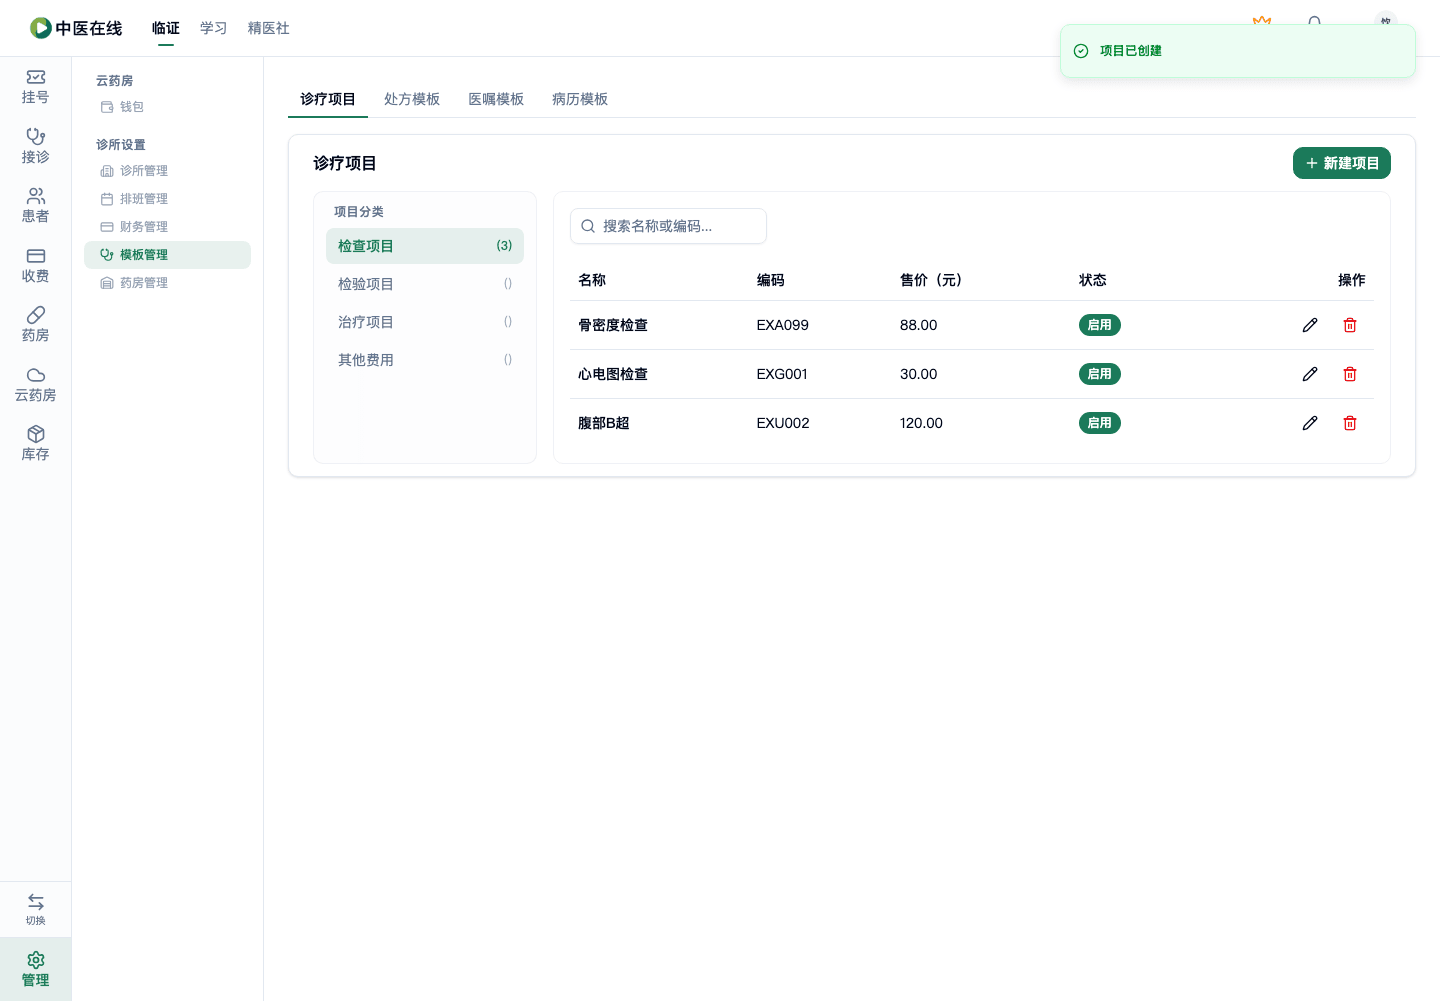The width and height of the screenshot is (1440, 1001).
Task: Select the 其他费用 category
Action: [x=425, y=360]
